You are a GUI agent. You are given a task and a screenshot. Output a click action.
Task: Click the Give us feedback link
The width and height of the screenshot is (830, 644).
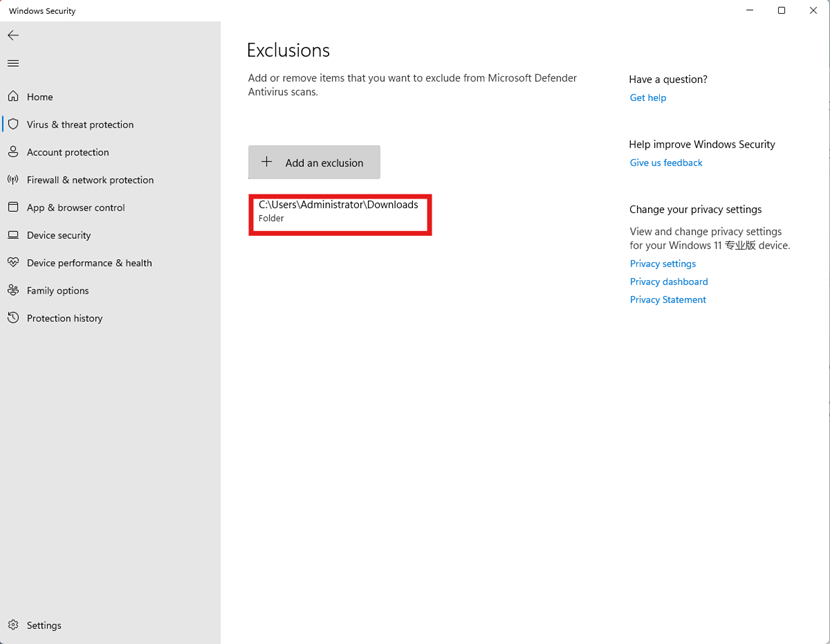click(665, 163)
